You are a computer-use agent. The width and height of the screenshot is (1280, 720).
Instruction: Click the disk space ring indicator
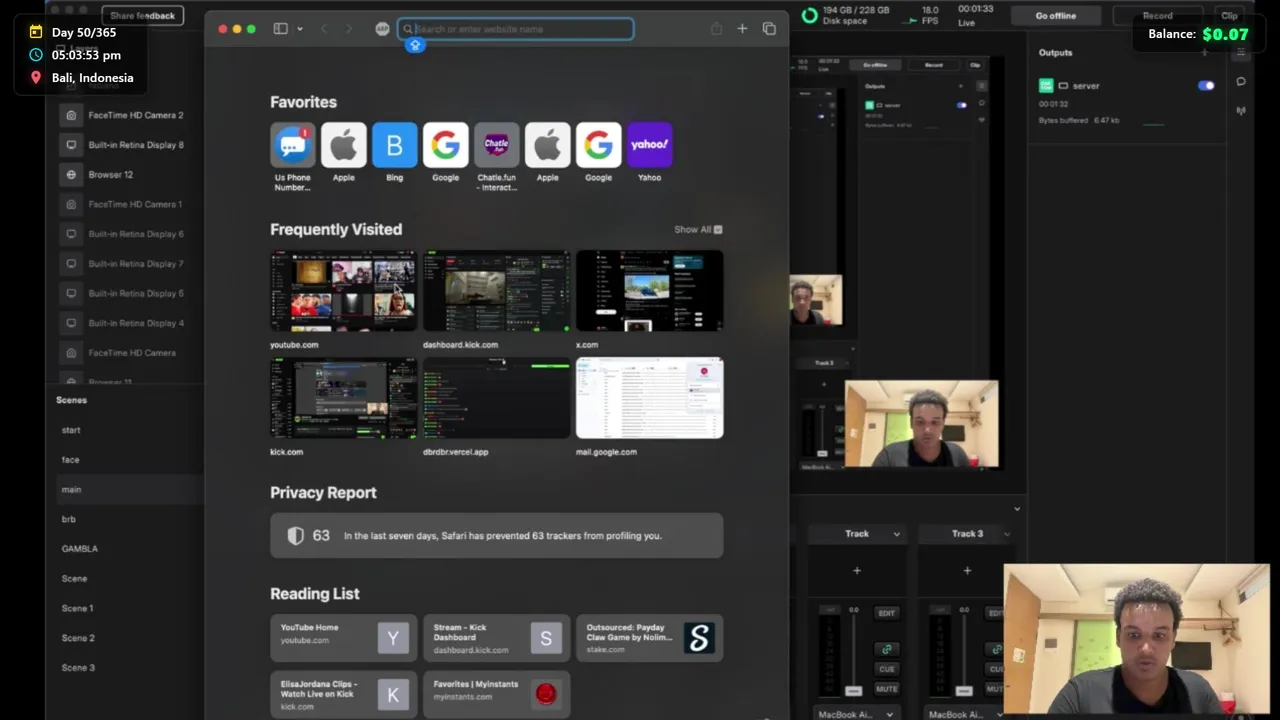tap(809, 15)
